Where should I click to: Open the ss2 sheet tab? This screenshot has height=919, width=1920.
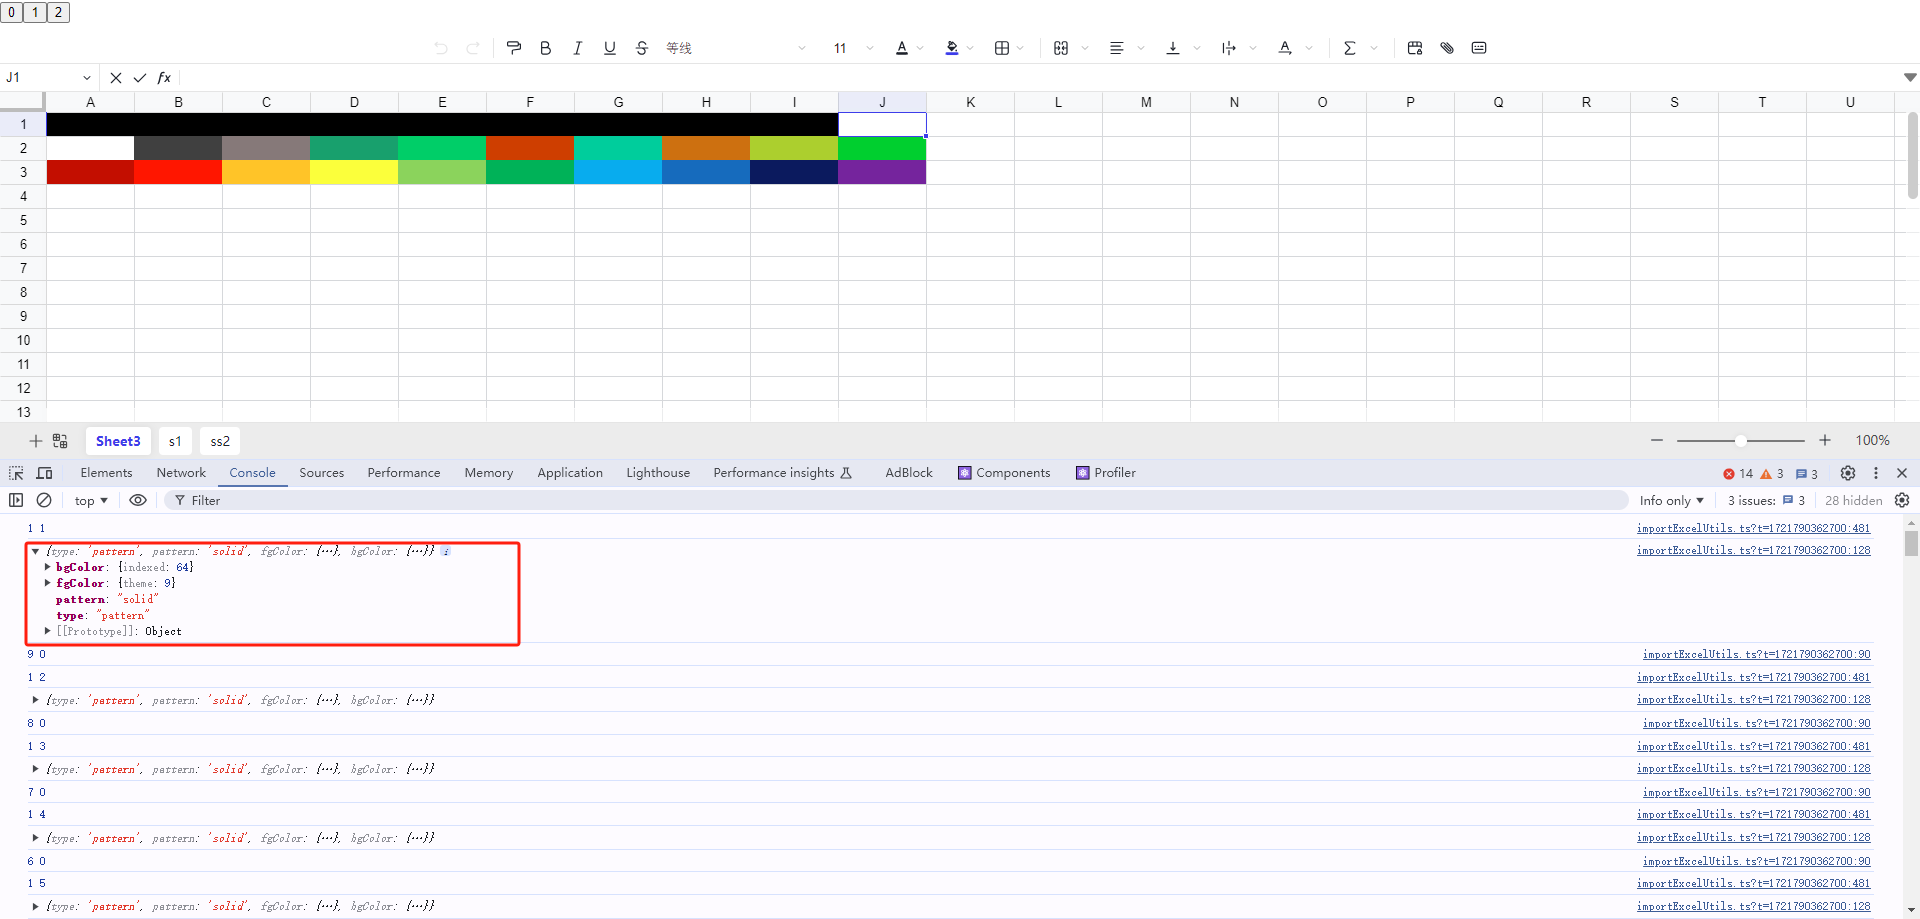coord(219,441)
